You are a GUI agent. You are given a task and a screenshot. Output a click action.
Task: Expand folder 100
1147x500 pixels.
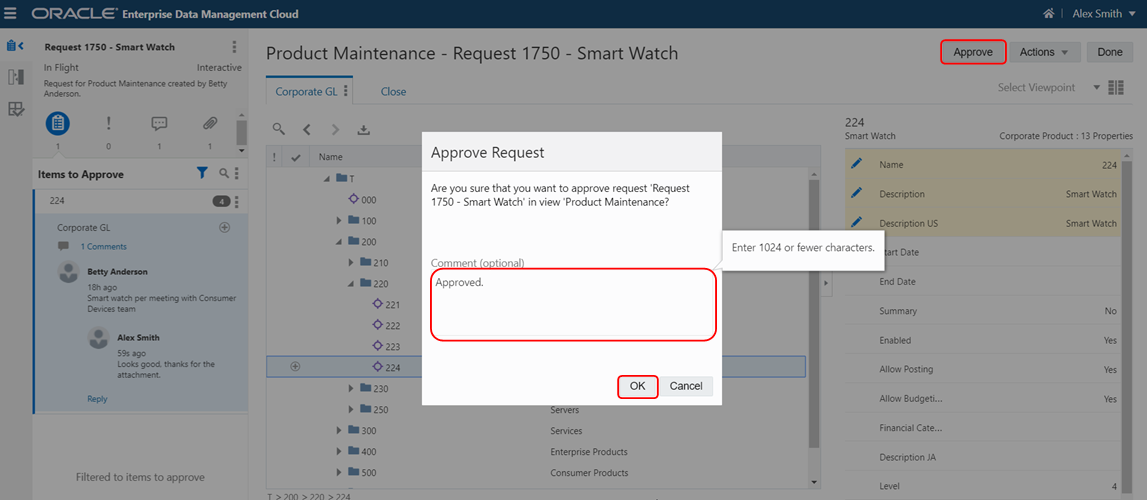coord(339,221)
